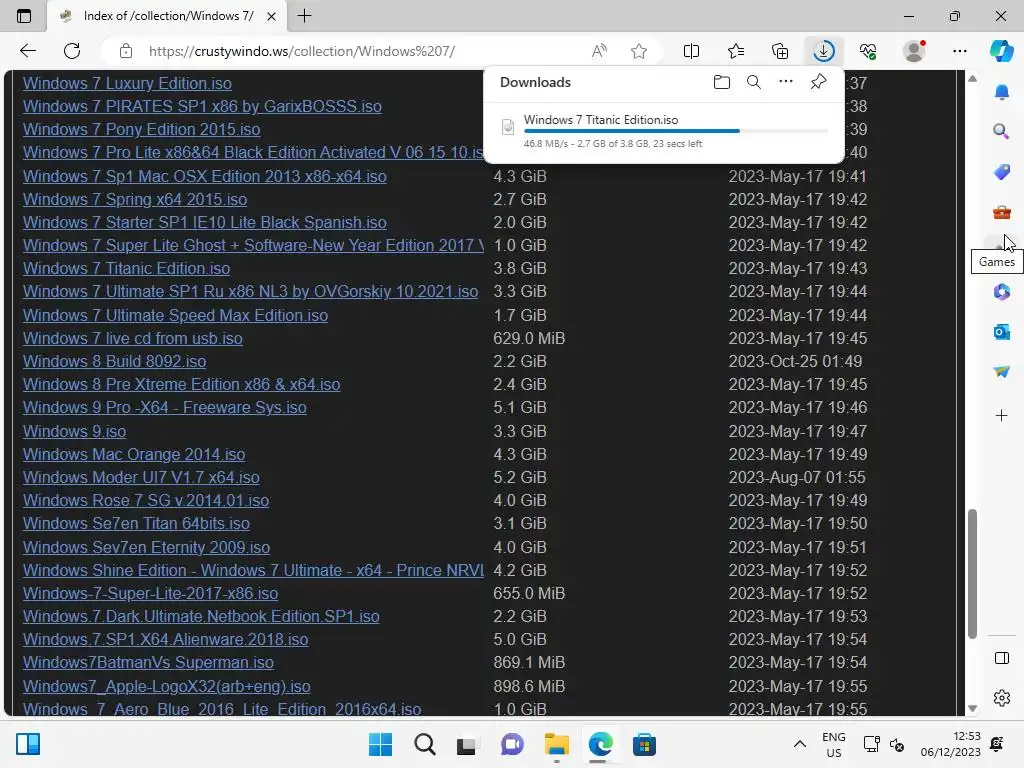
Task: Open split screen icon
Action: pos(691,51)
